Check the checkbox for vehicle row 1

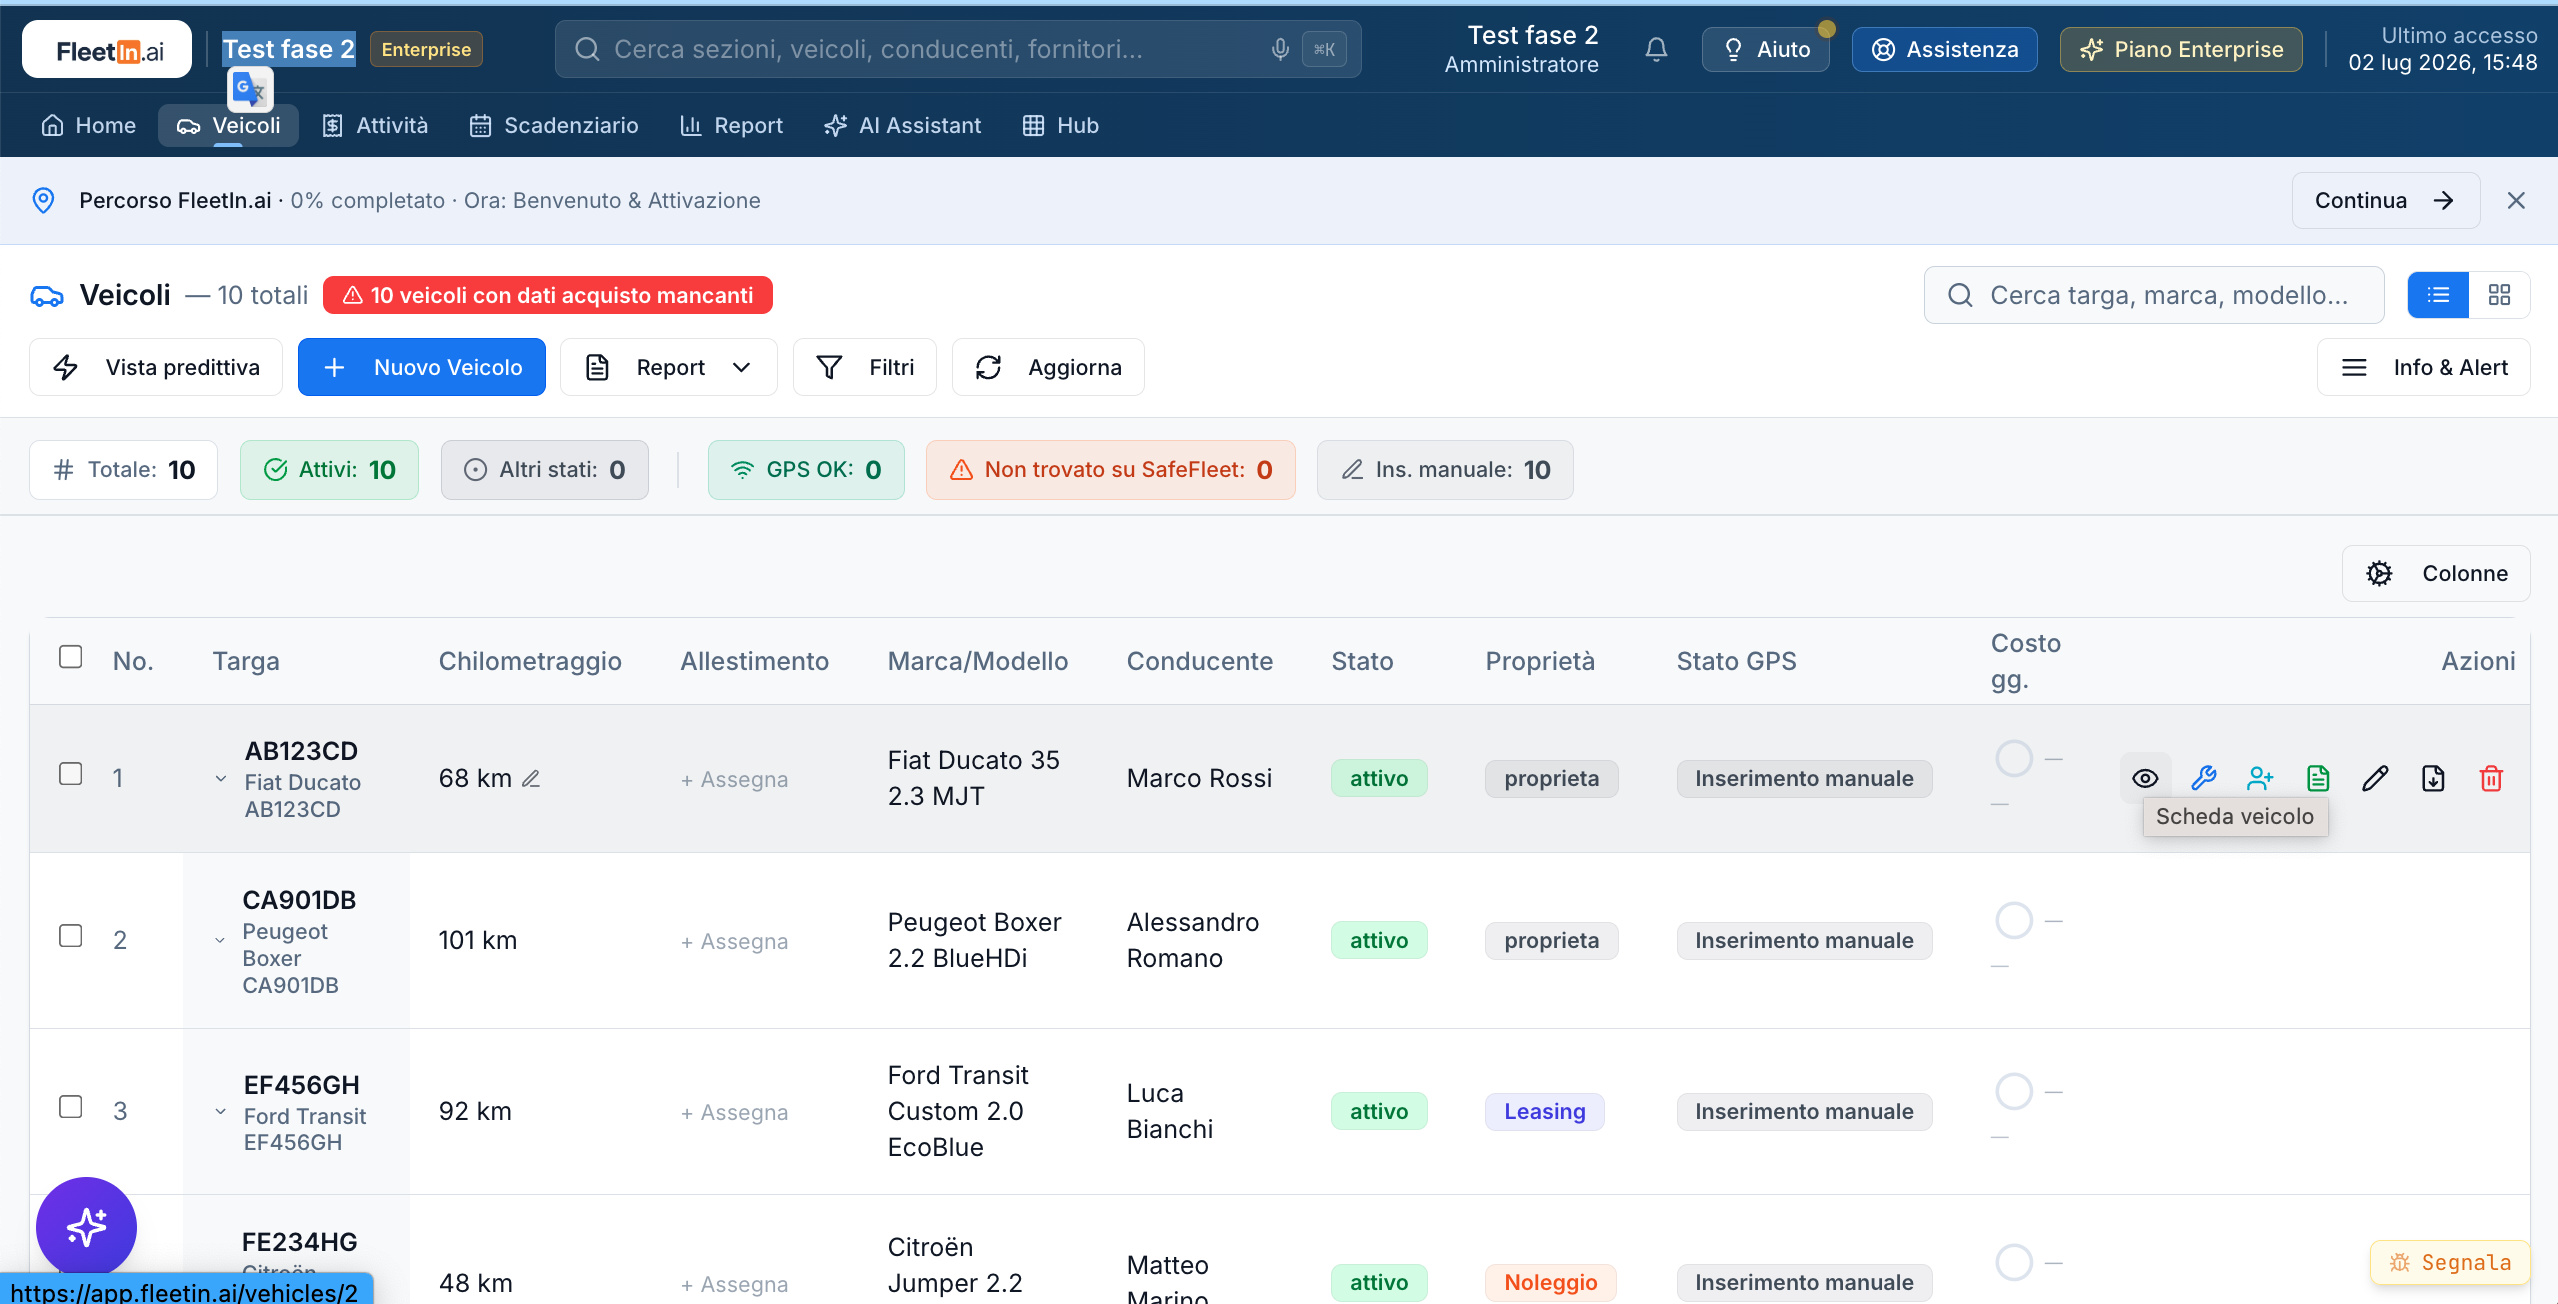(x=70, y=774)
